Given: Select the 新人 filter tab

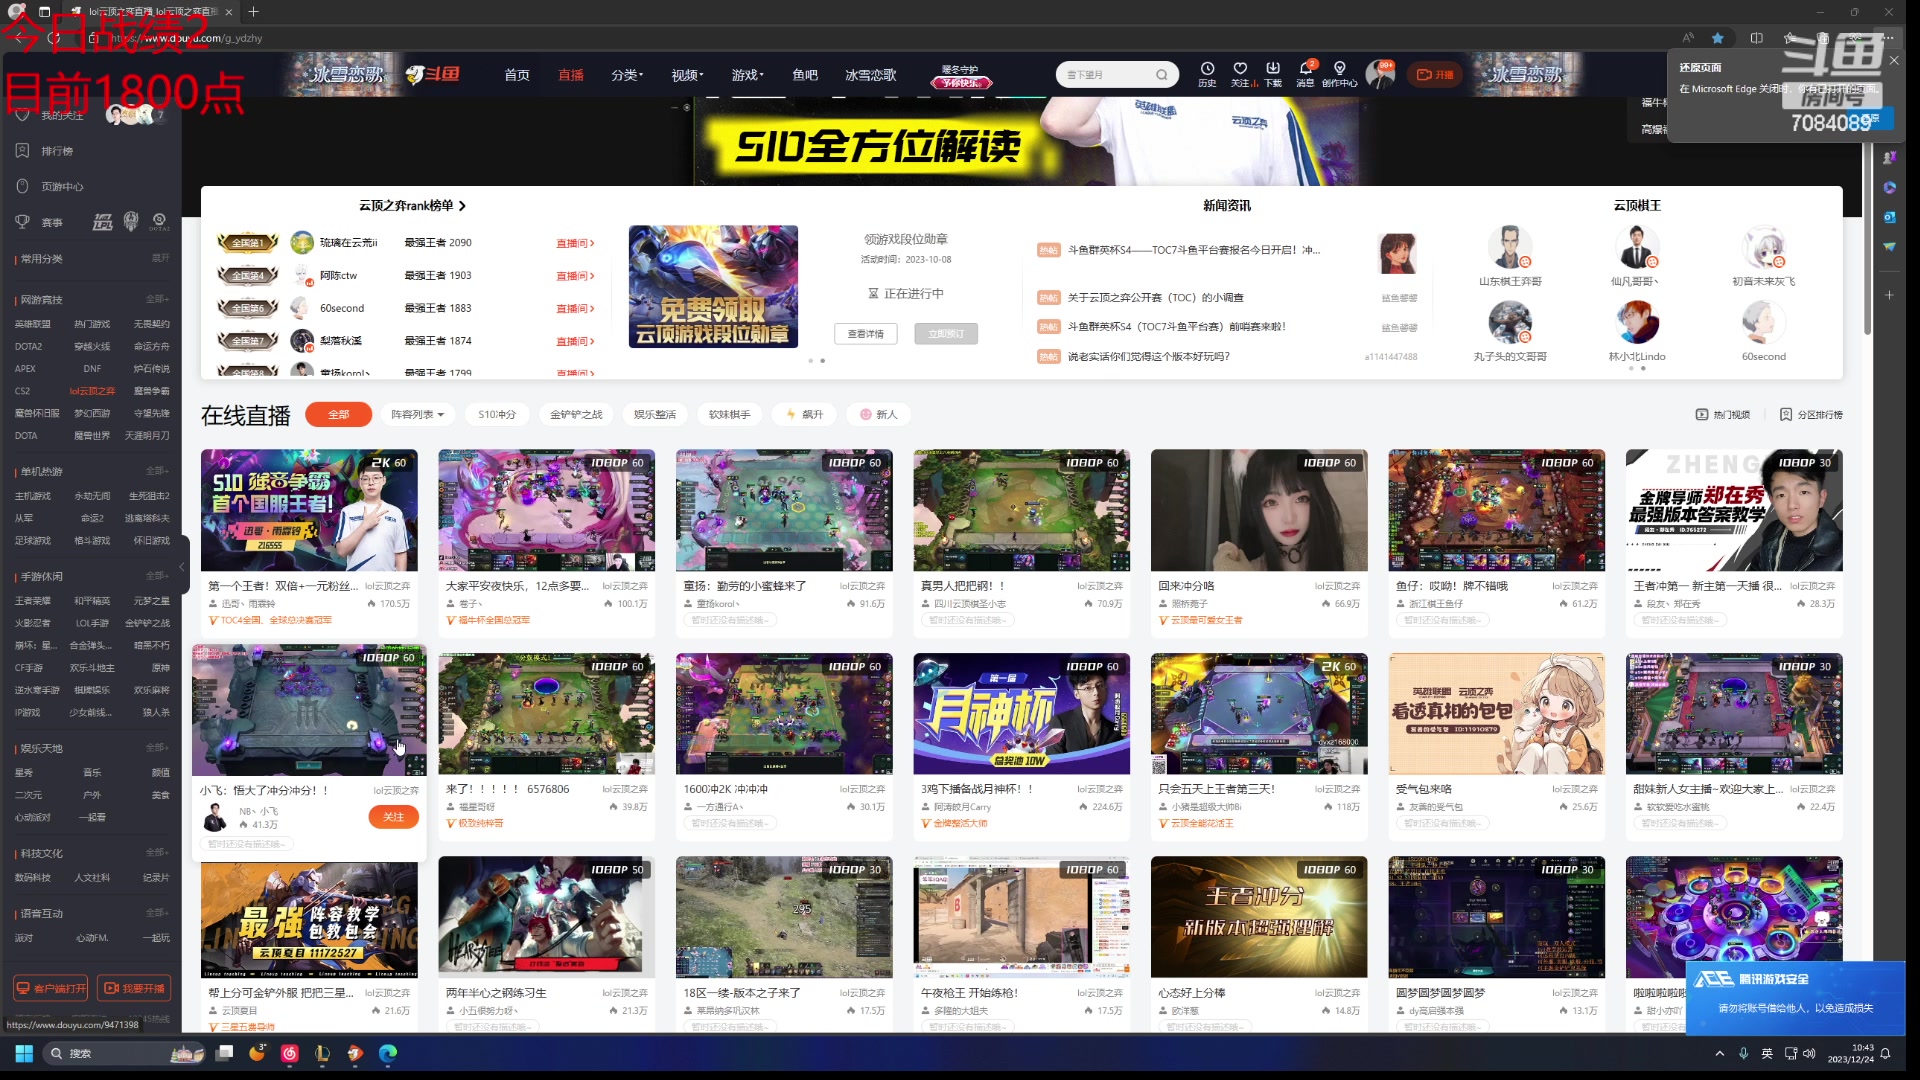Looking at the screenshot, I should 879,415.
